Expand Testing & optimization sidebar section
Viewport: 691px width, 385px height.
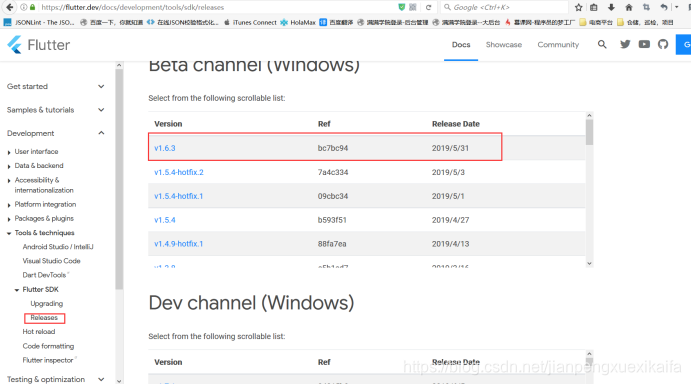click(56, 379)
